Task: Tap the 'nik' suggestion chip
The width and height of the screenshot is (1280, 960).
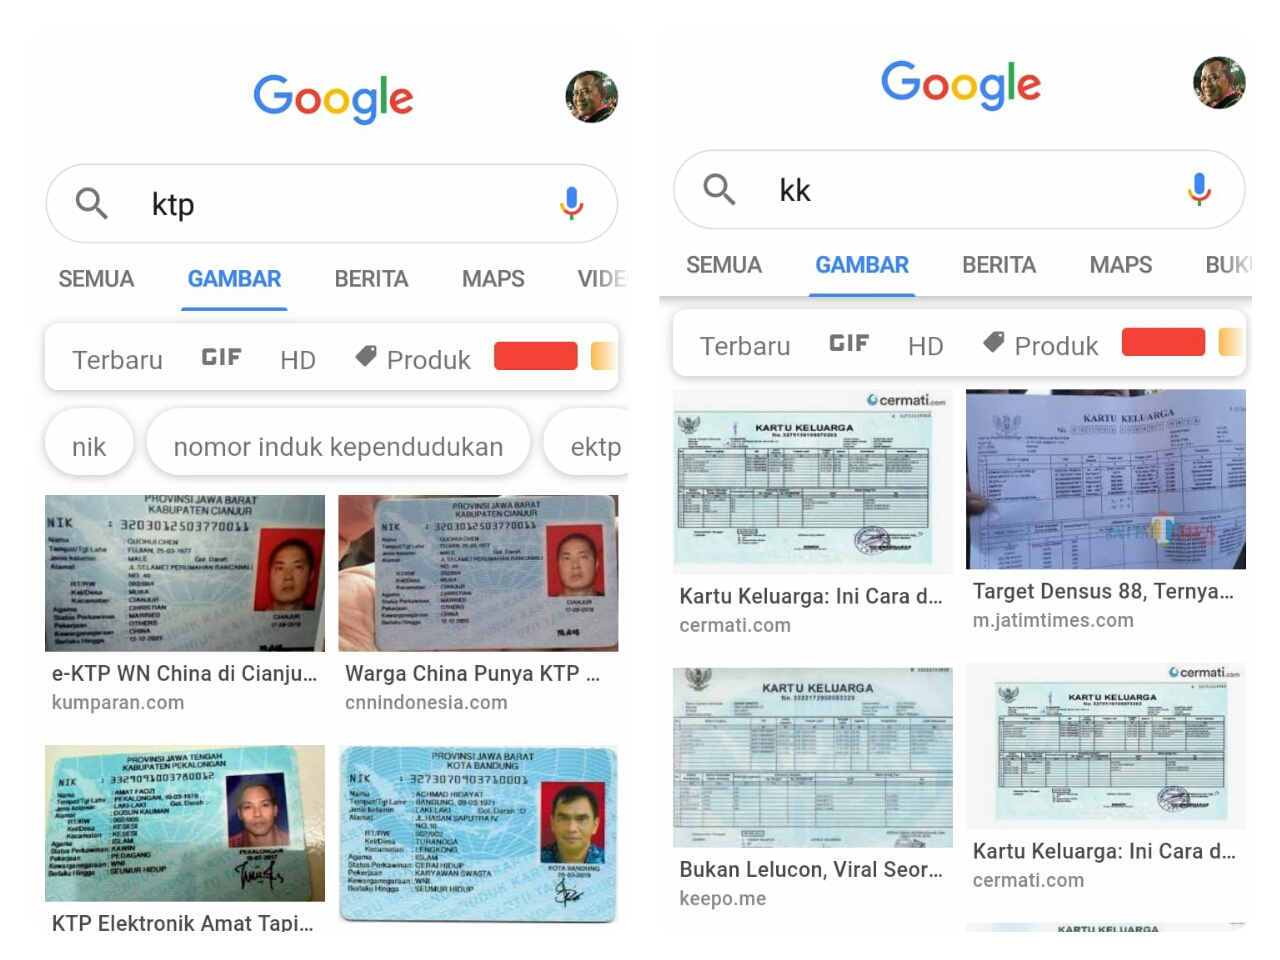Action: point(89,446)
